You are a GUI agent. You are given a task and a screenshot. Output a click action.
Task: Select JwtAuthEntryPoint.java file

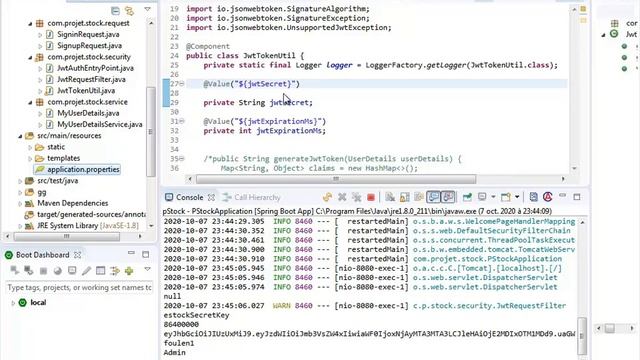pos(95,68)
